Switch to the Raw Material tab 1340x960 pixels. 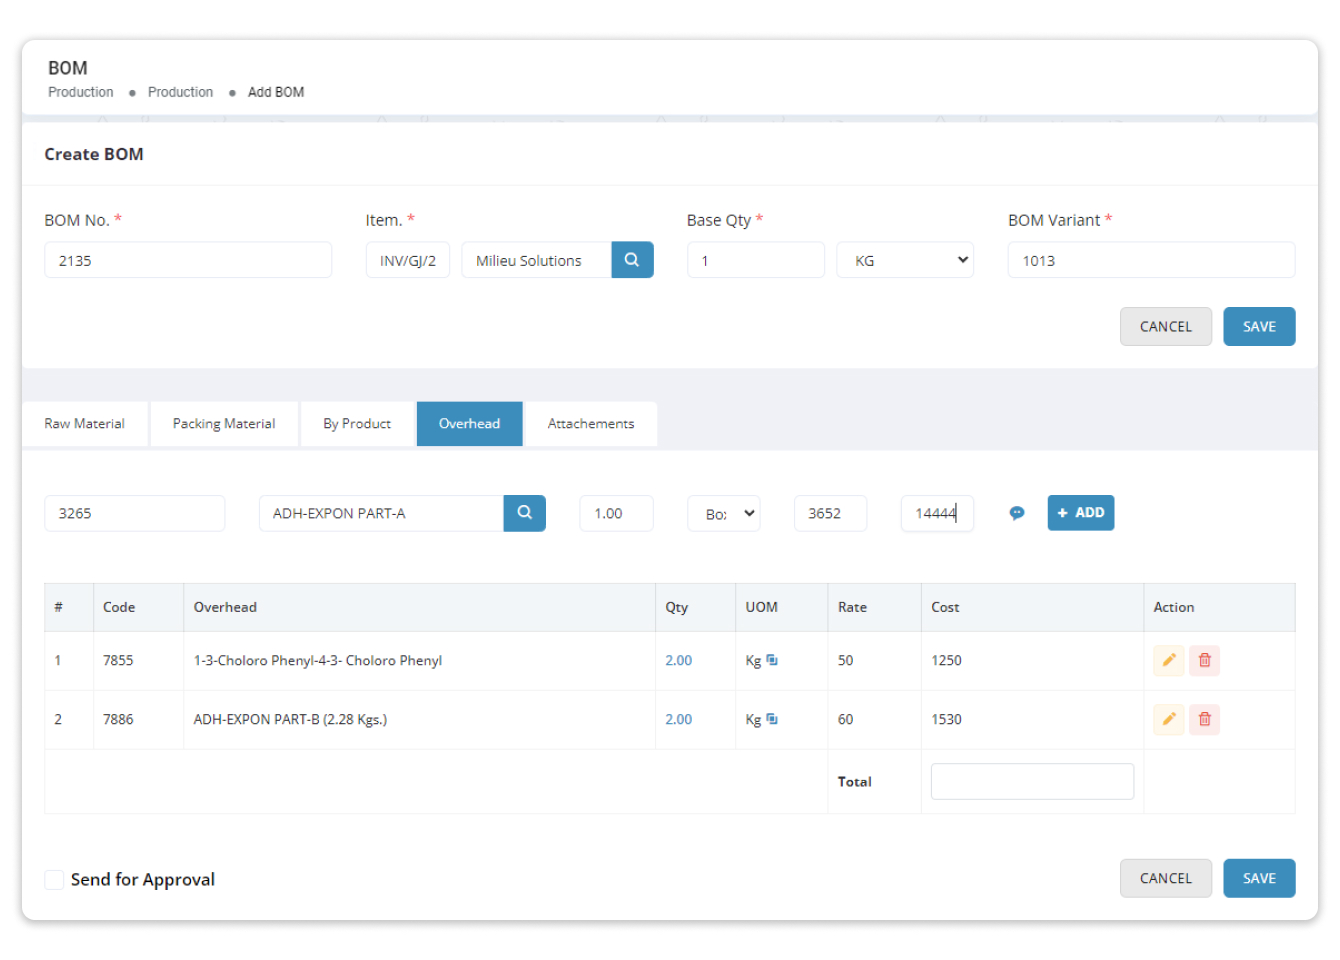(x=85, y=424)
